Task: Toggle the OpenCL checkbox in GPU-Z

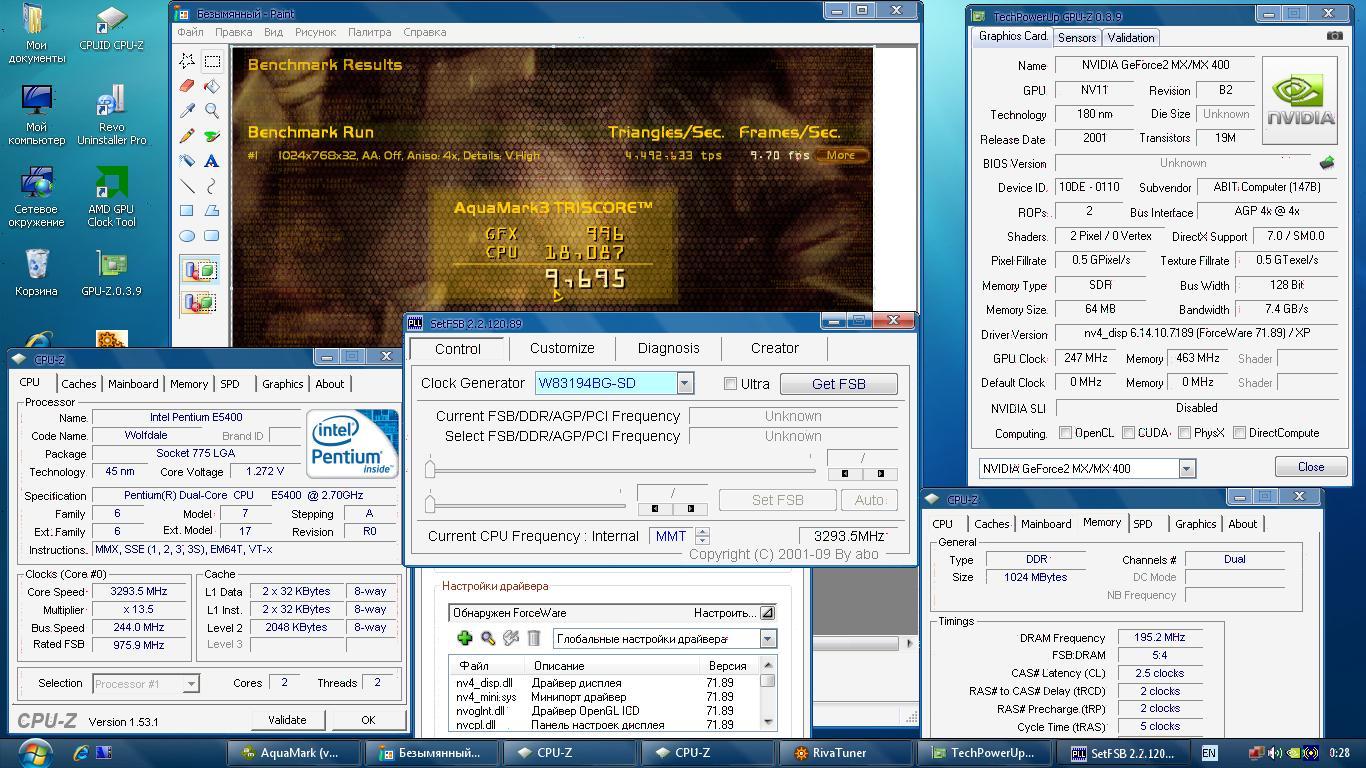Action: [x=1066, y=433]
